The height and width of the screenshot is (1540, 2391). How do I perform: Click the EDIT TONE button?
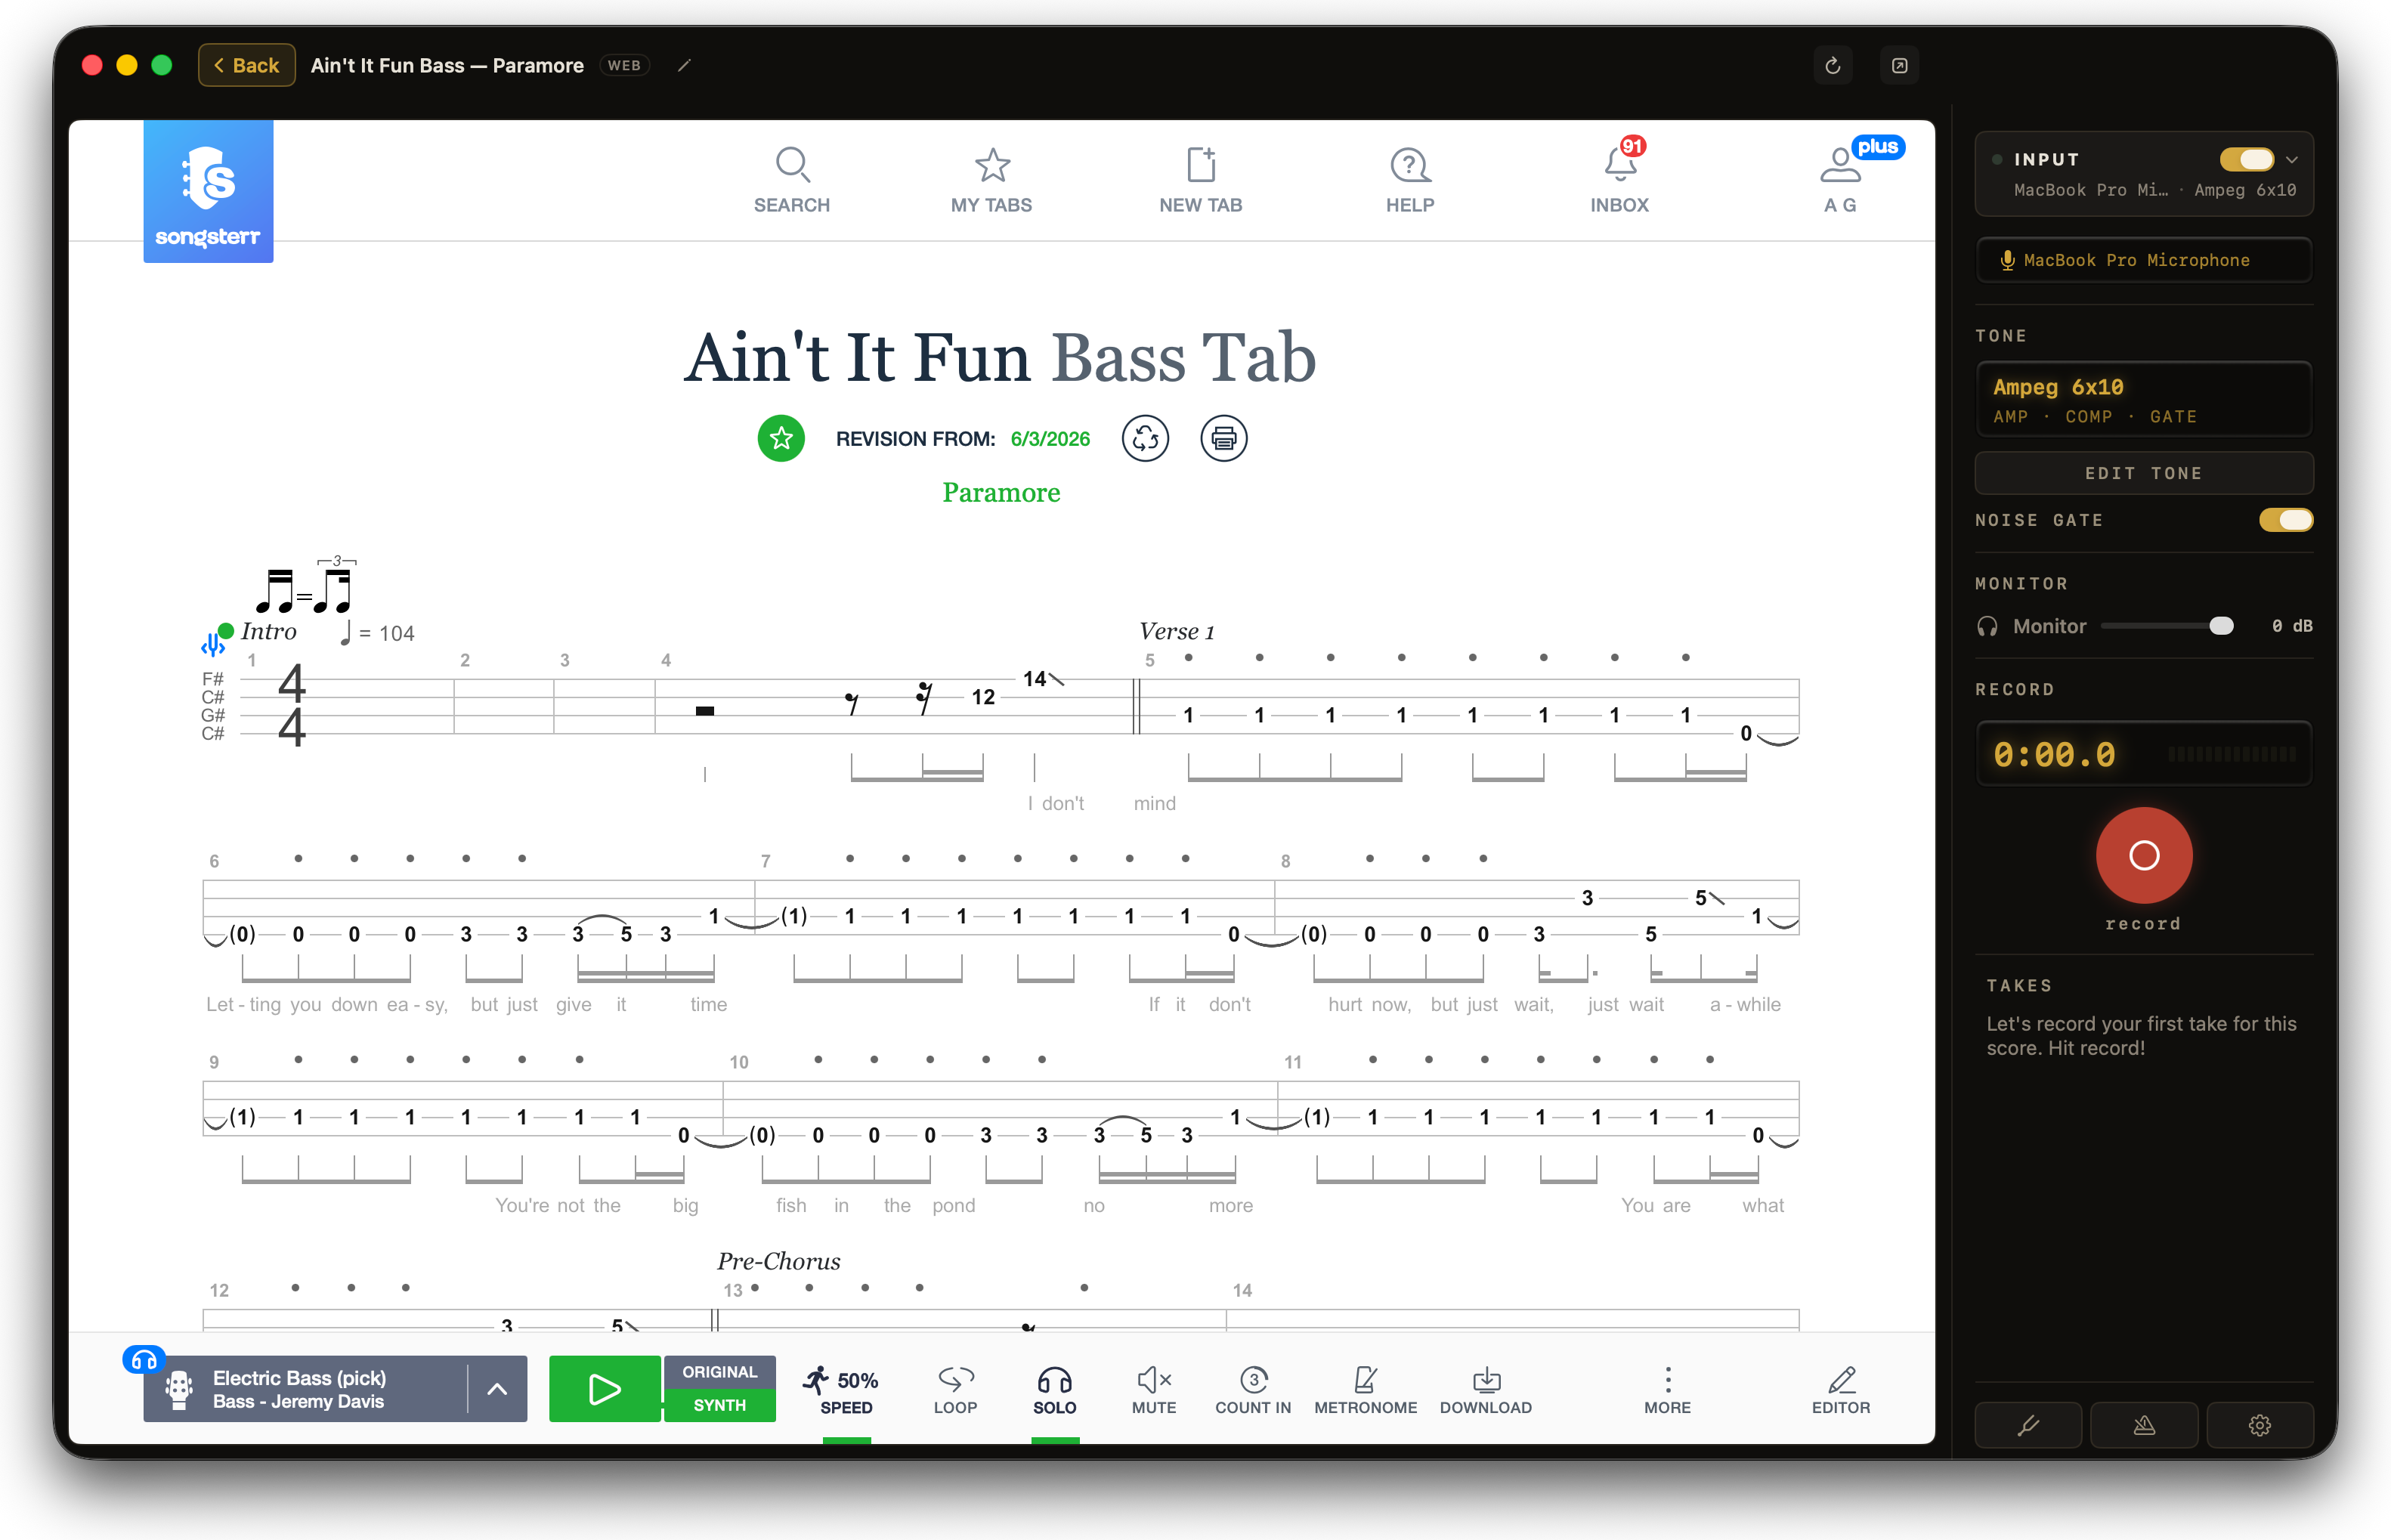click(2144, 473)
